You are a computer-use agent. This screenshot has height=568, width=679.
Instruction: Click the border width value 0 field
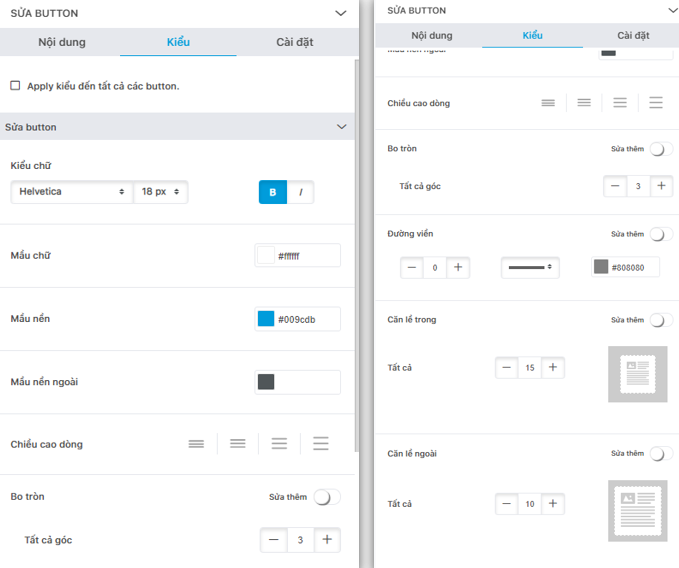click(x=435, y=268)
